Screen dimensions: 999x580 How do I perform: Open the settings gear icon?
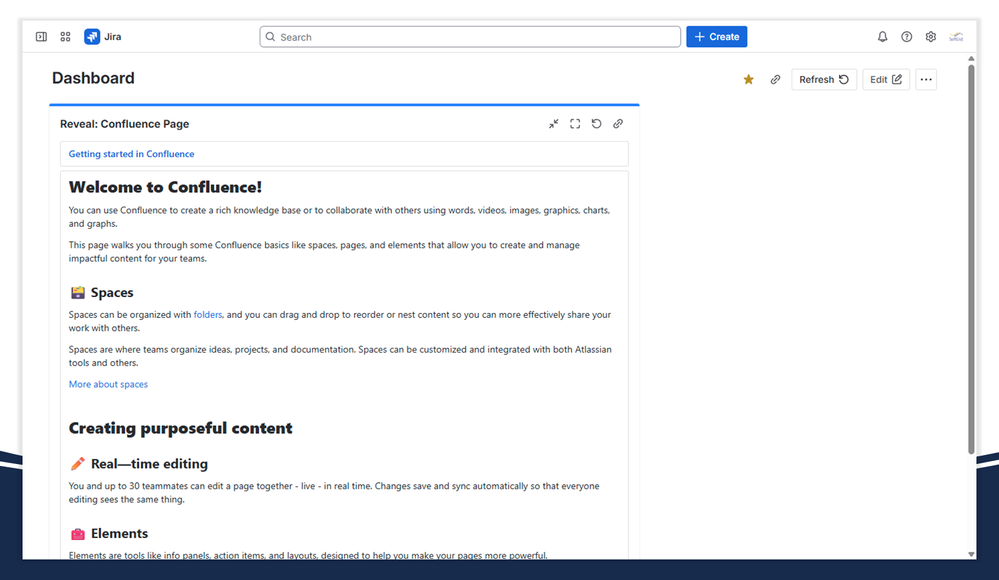tap(931, 37)
